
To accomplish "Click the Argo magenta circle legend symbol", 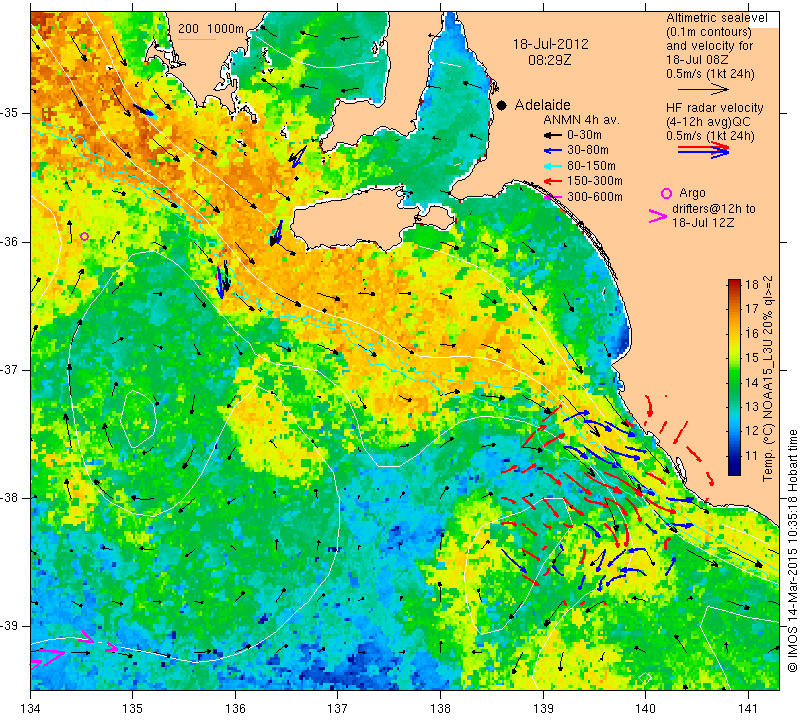I will click(x=666, y=193).
